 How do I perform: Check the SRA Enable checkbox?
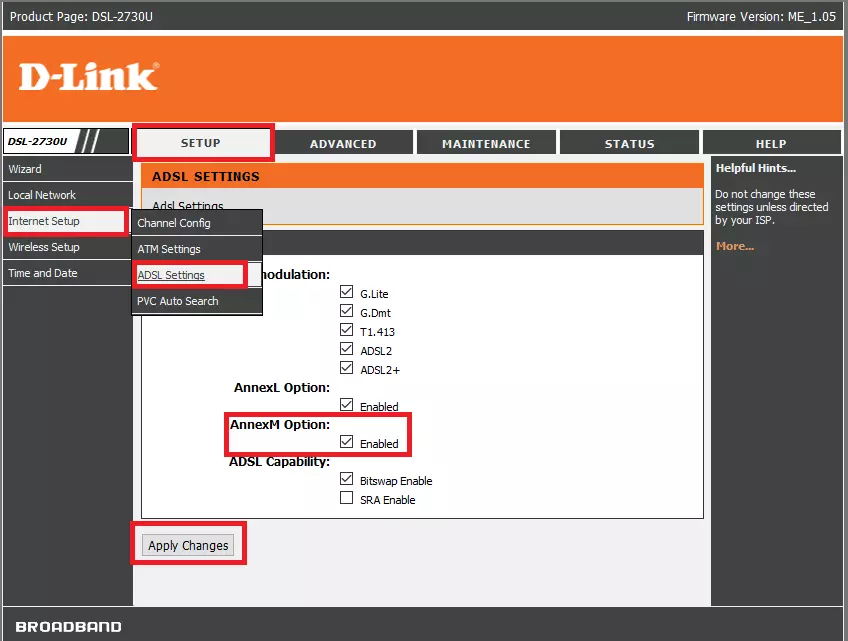coord(347,498)
